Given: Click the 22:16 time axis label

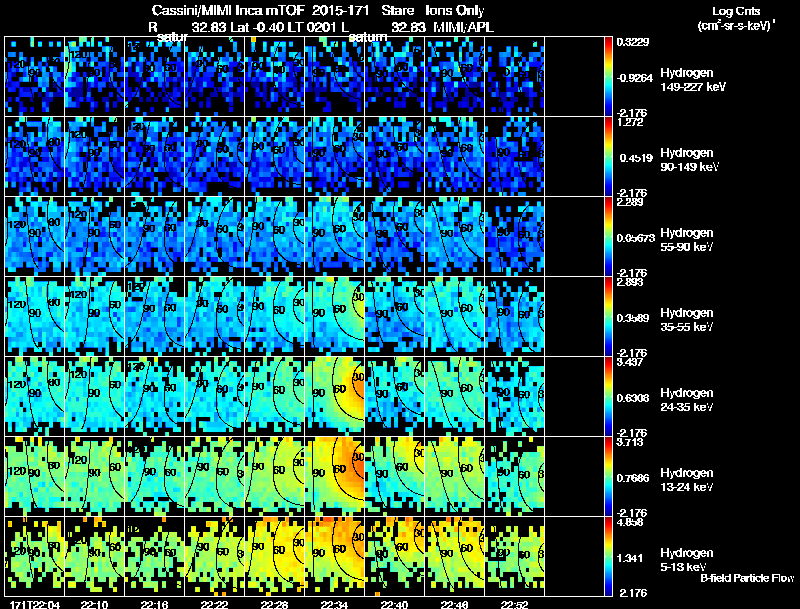Looking at the screenshot, I should (154, 605).
